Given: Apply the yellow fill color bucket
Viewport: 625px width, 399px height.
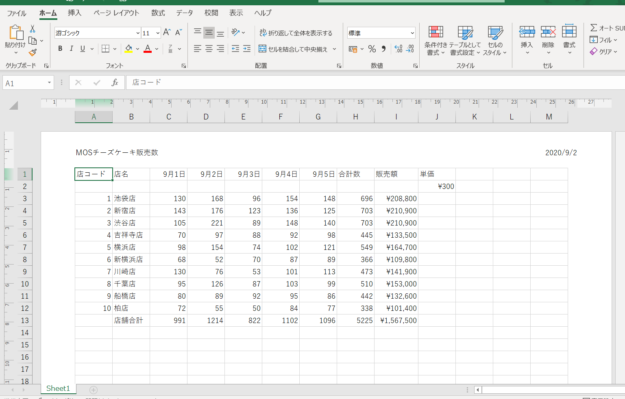Looking at the screenshot, I should tap(128, 49).
